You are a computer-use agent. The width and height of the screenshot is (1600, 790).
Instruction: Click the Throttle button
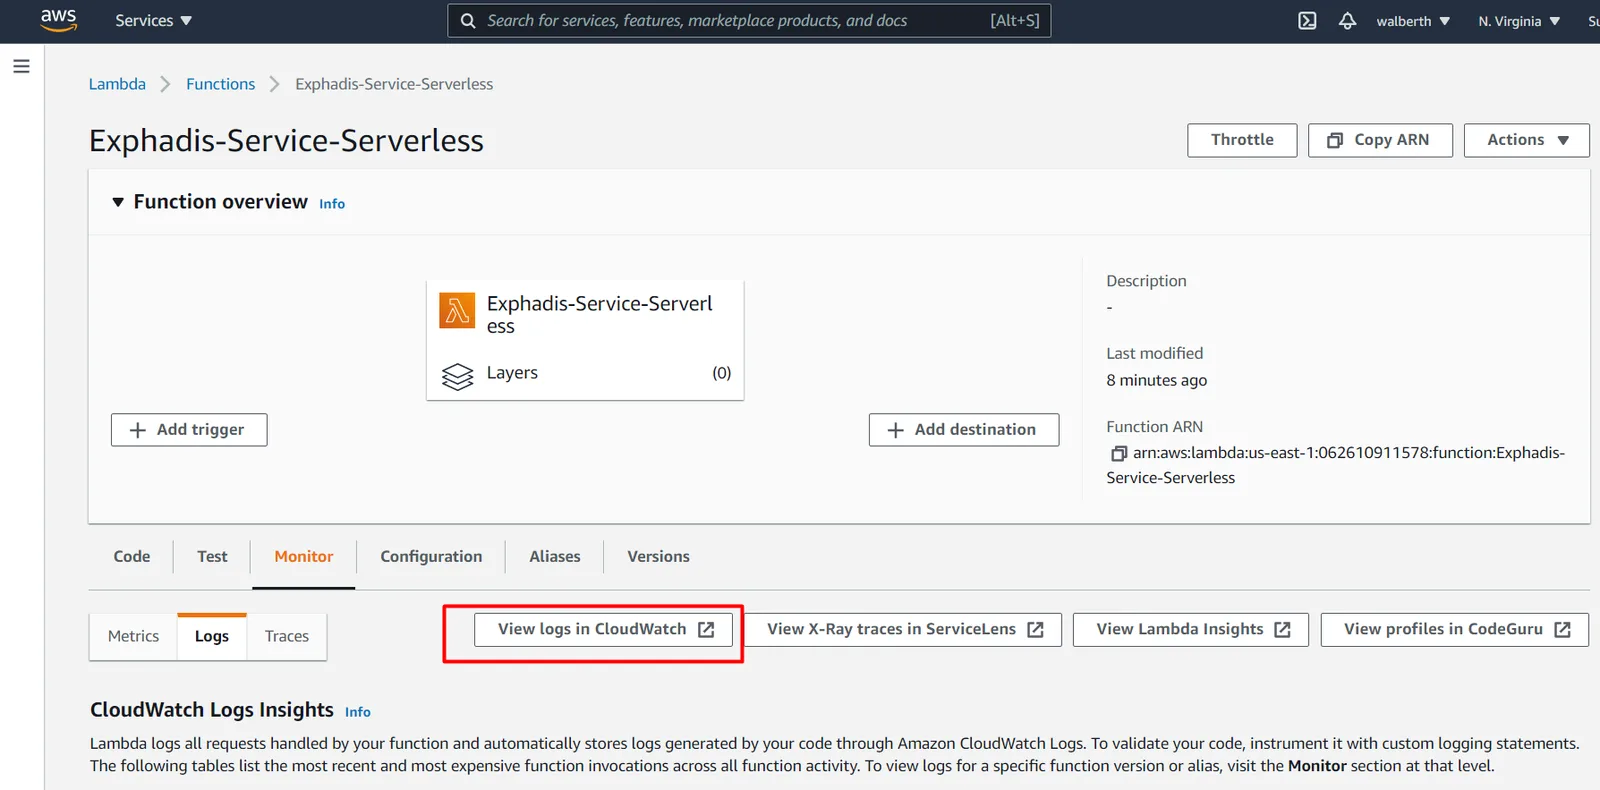coord(1242,140)
